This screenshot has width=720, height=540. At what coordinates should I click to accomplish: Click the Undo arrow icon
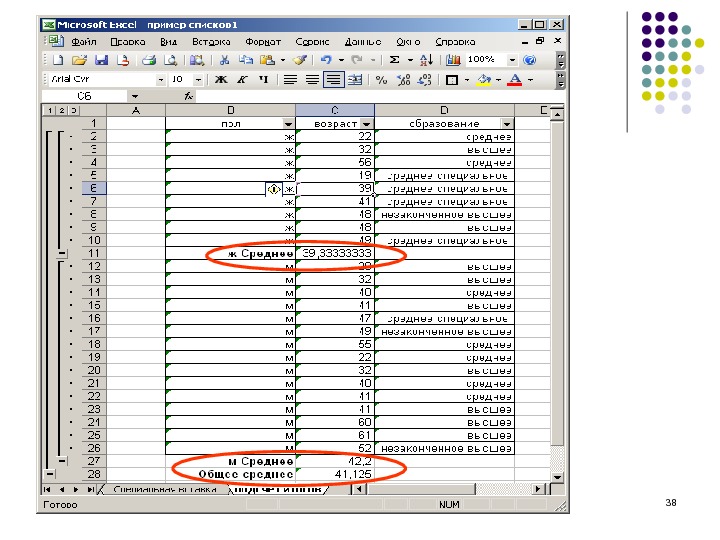(x=325, y=60)
